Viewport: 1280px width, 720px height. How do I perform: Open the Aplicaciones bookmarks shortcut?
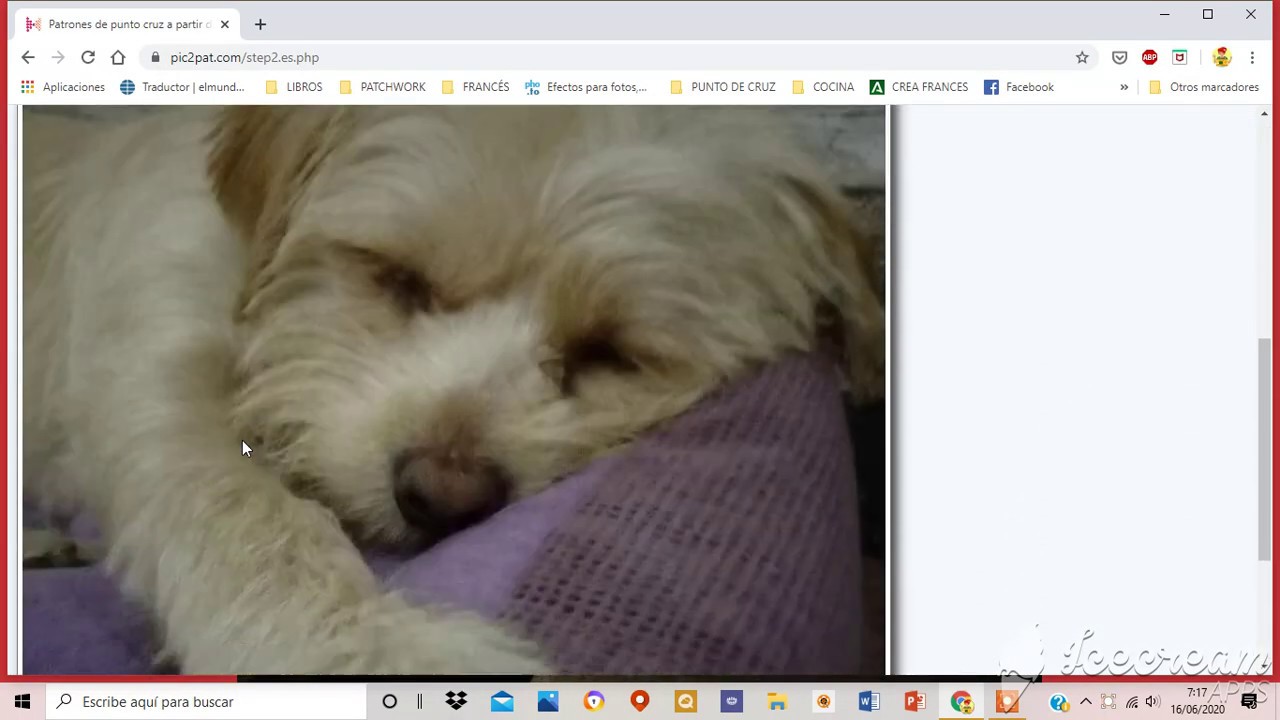pos(63,87)
